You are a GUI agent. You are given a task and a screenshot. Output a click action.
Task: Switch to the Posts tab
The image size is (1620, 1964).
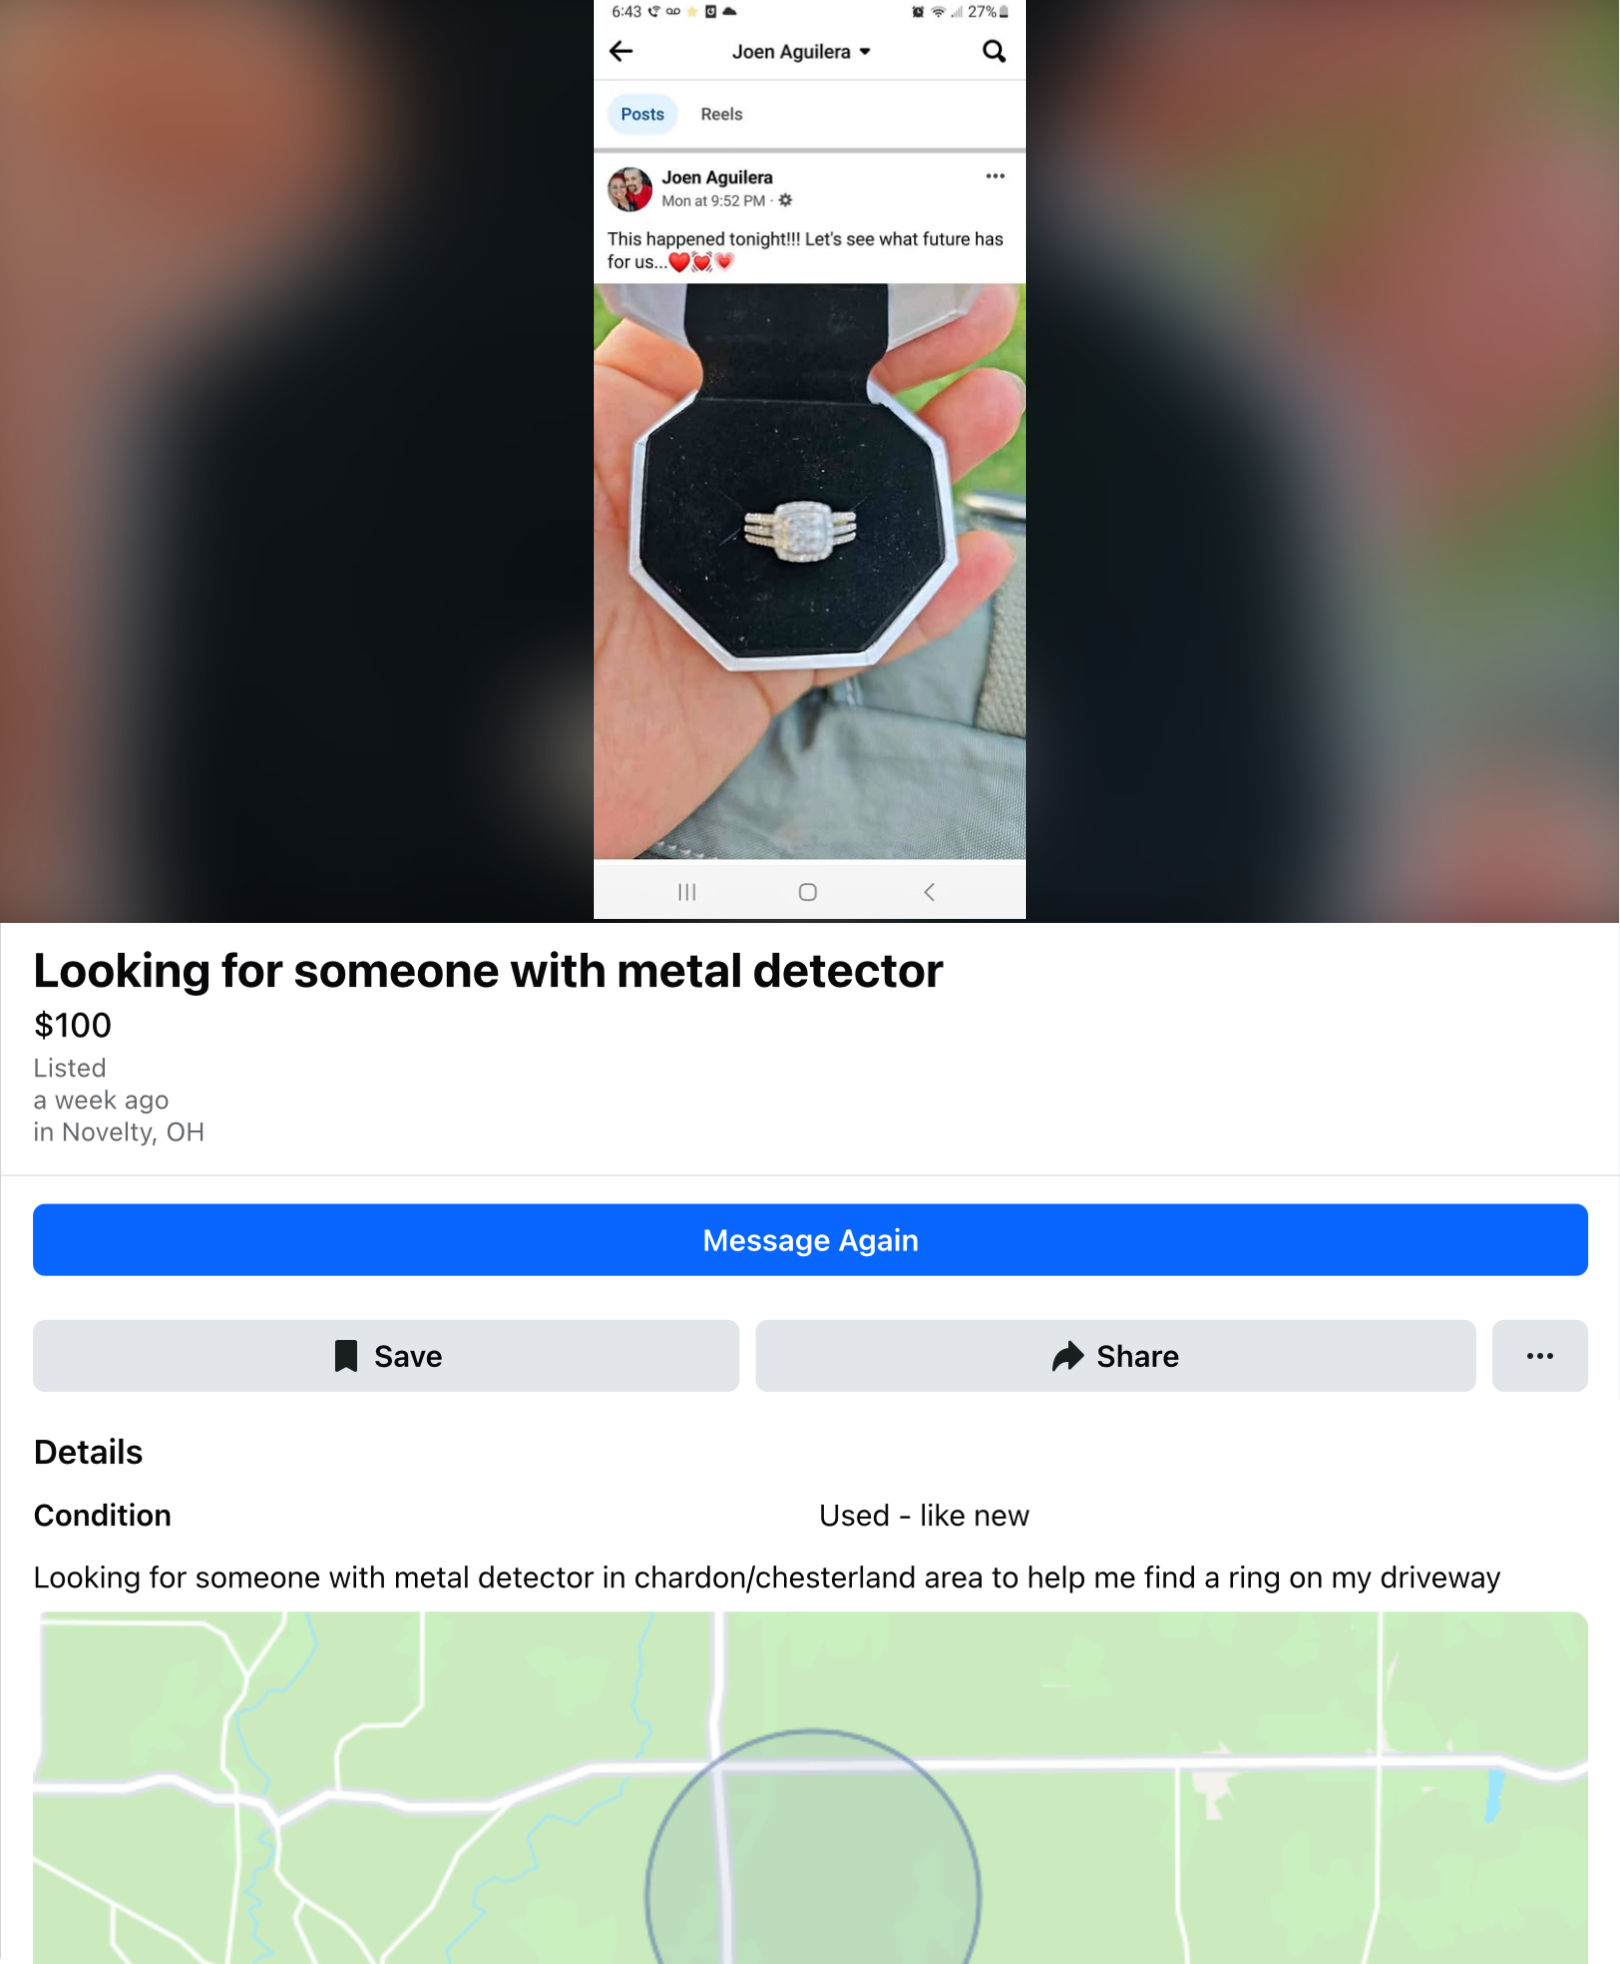[x=642, y=114]
